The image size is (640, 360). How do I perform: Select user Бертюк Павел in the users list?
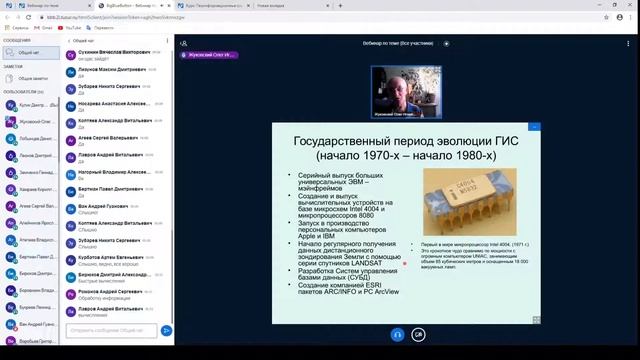click(x=31, y=257)
